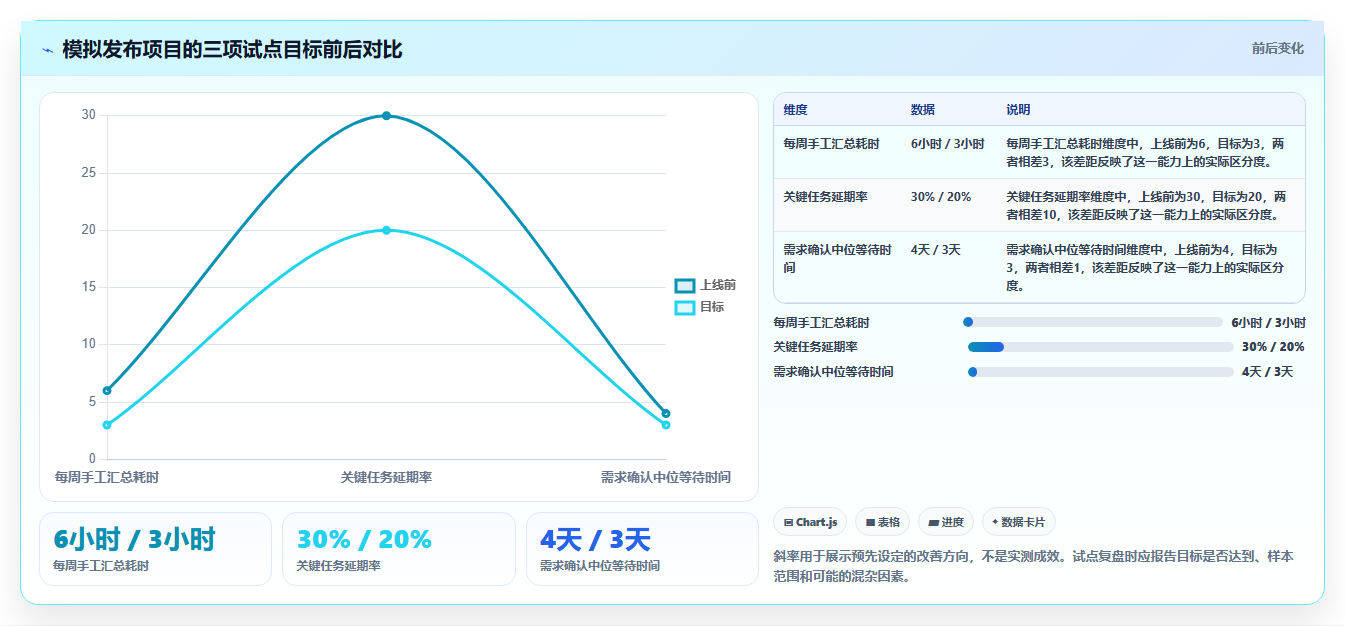Click the 关键任务延期率 label beside its progress bar

pos(815,347)
